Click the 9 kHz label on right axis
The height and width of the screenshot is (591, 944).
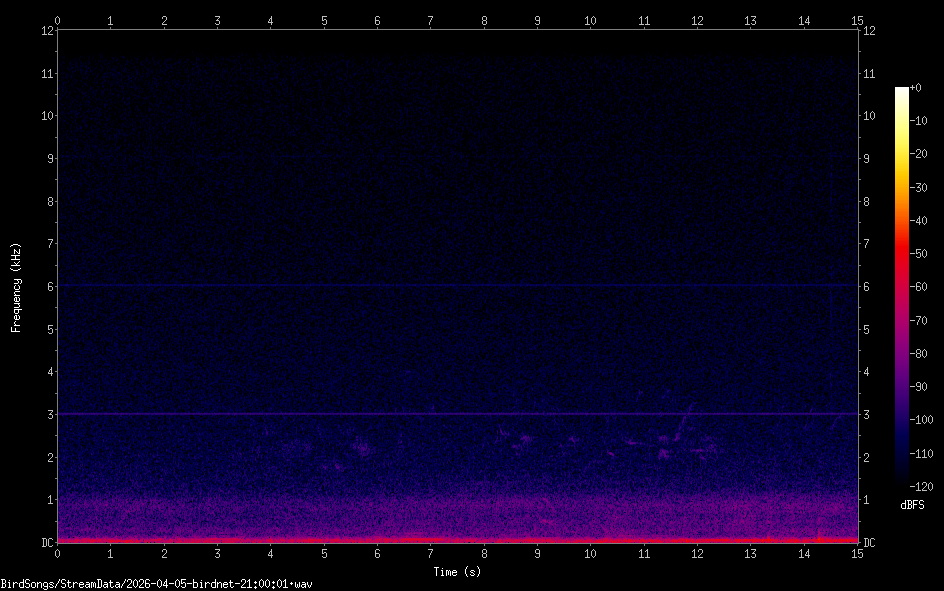[x=868, y=158]
